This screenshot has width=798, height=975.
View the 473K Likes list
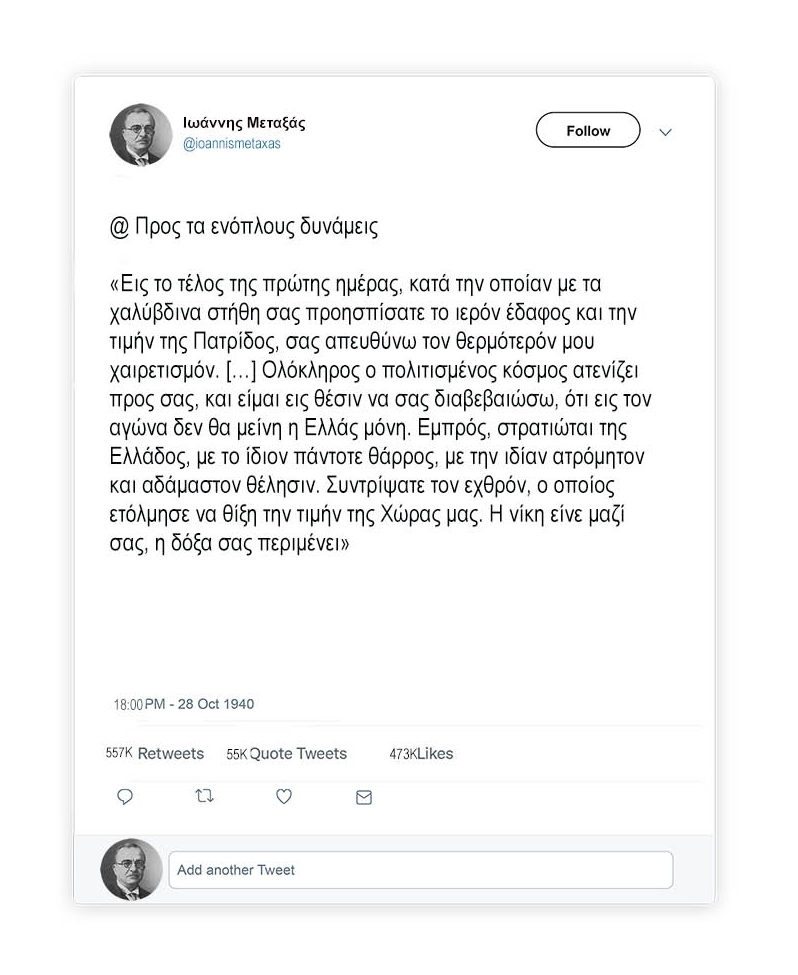(421, 754)
